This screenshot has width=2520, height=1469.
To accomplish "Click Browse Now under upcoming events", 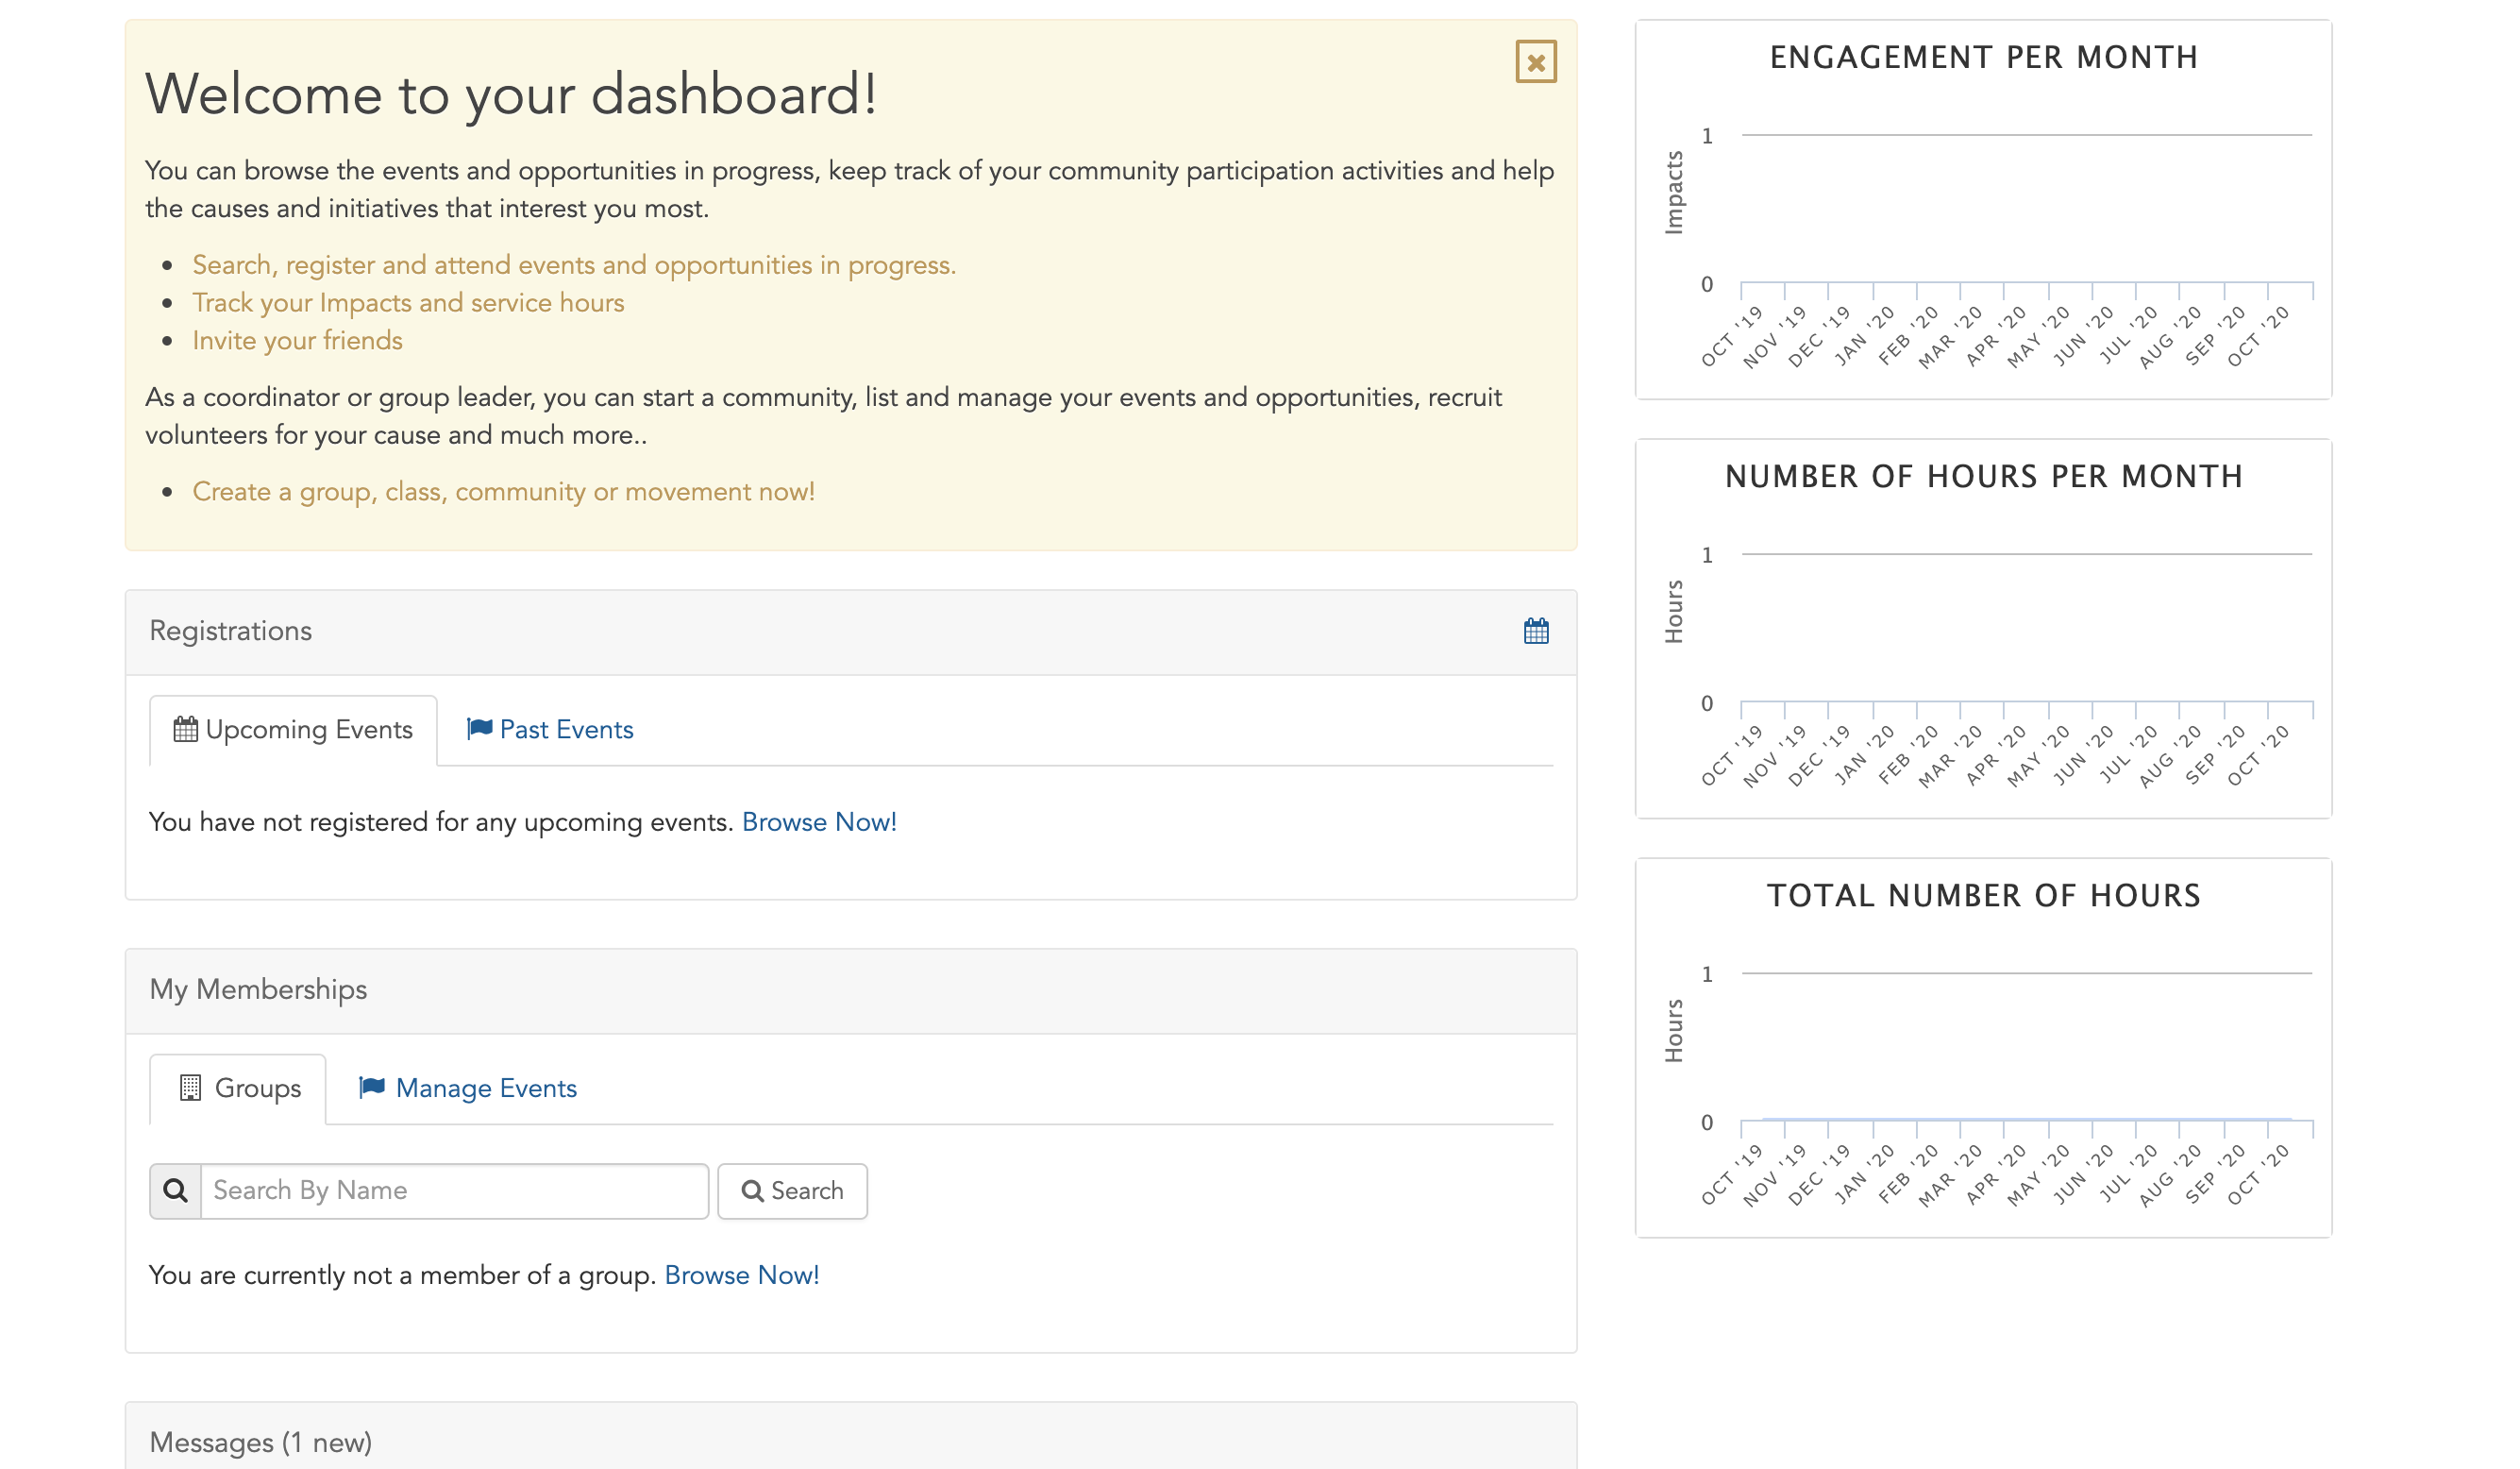I will (x=819, y=822).
